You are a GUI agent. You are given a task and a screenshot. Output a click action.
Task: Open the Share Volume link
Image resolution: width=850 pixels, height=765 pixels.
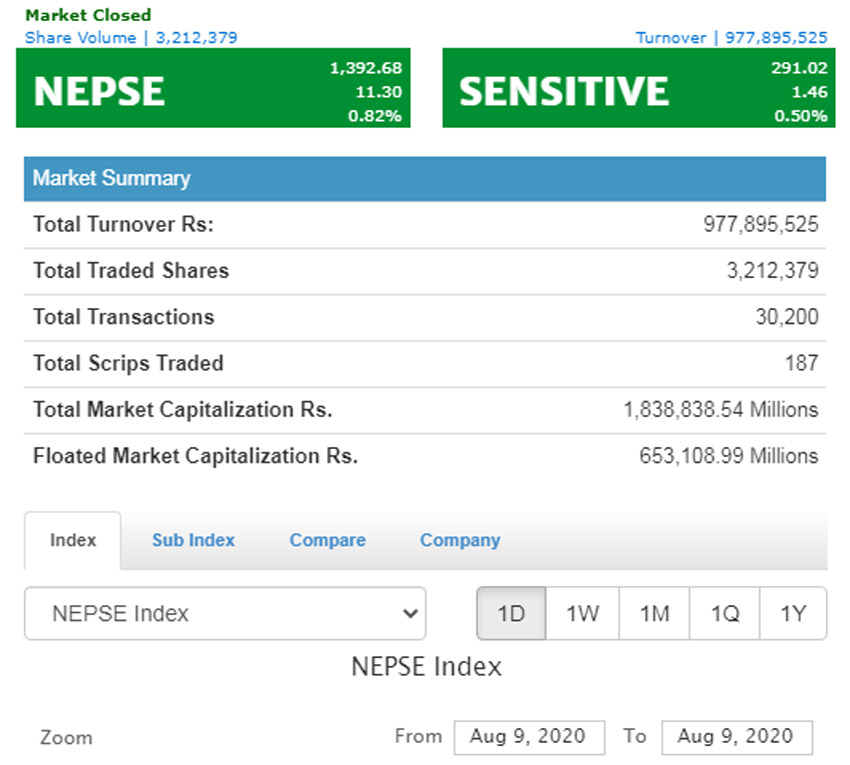(x=131, y=37)
